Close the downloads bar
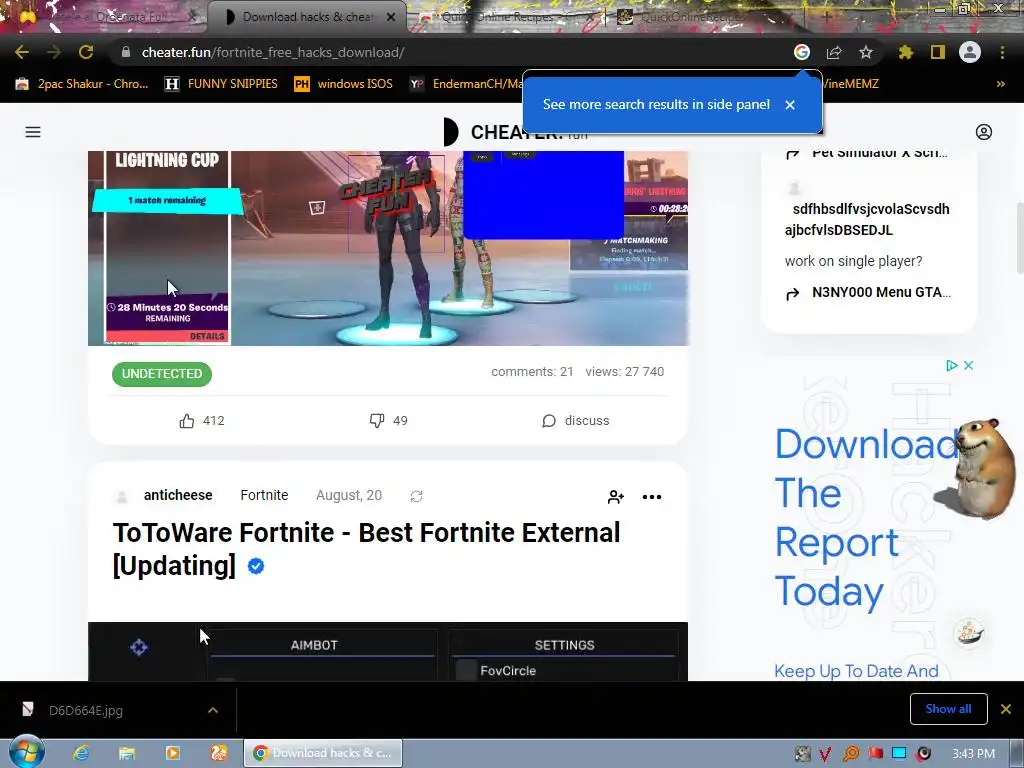The width and height of the screenshot is (1024, 768). point(1006,709)
